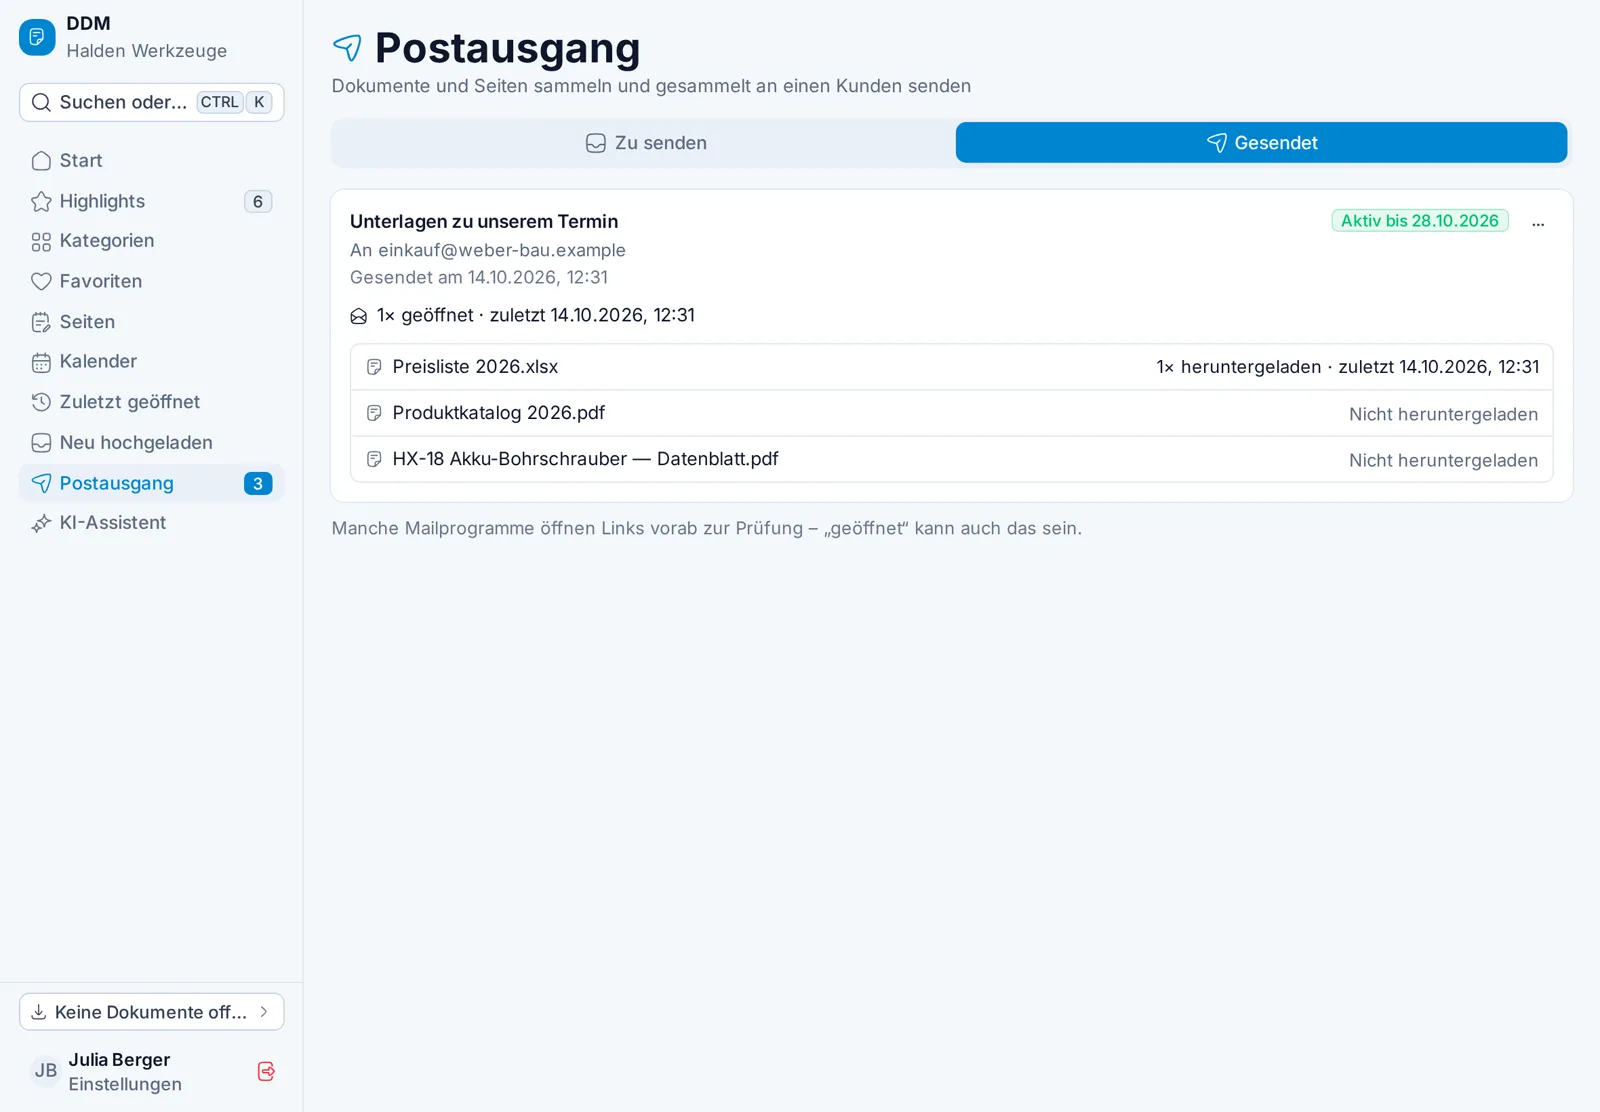Open the Highlights count badge showing 6
Viewport: 1600px width, 1112px height.
(x=258, y=202)
